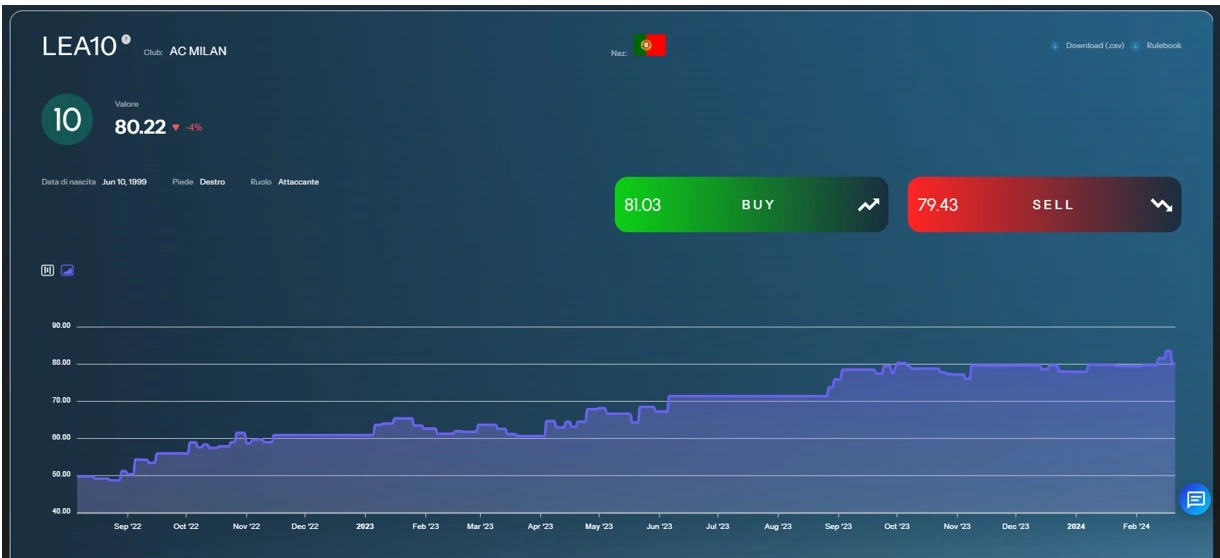Click the Feb '24 axis label
This screenshot has height=558, width=1220.
pos(1137,526)
